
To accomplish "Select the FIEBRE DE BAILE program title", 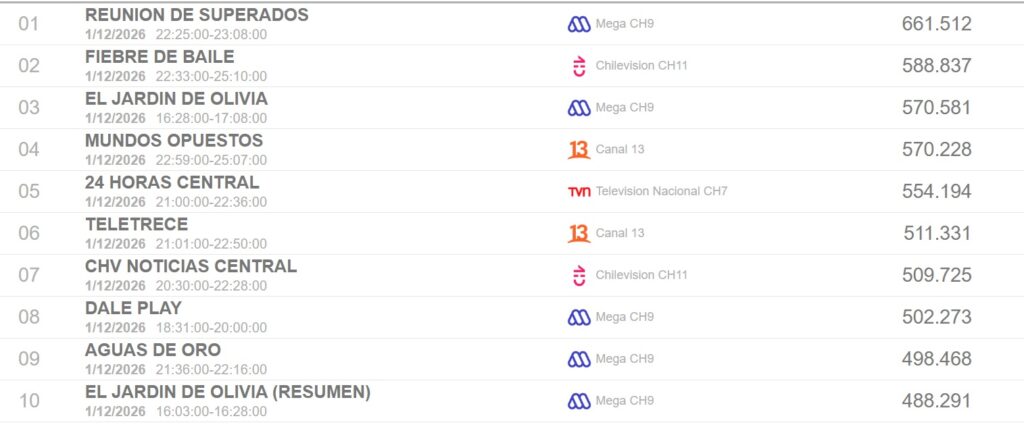I will pos(160,57).
